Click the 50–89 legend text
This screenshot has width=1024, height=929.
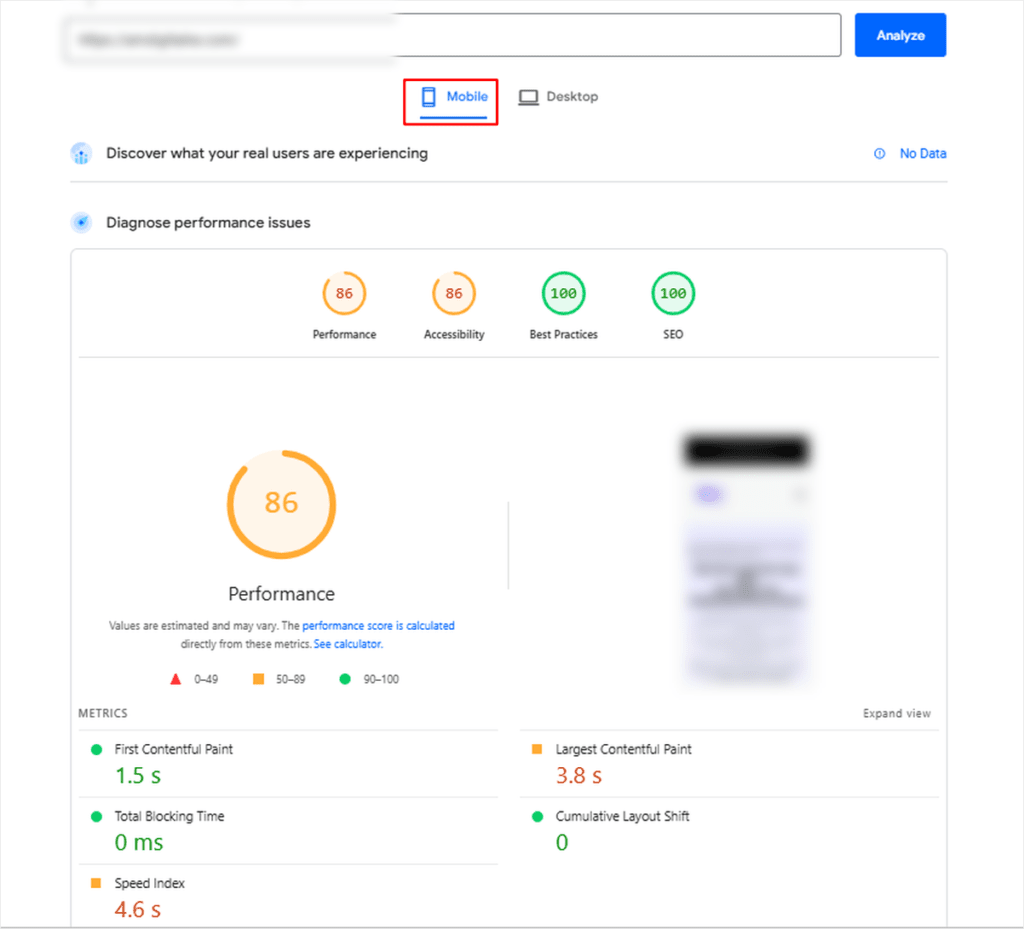click(x=291, y=679)
